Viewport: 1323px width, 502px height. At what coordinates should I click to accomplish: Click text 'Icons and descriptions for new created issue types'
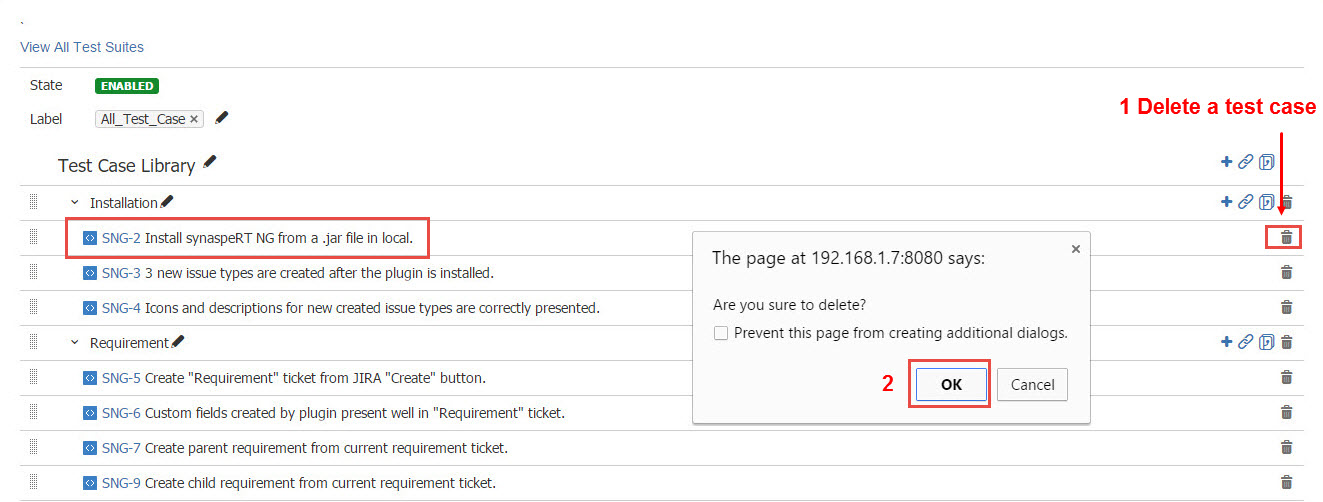point(299,308)
